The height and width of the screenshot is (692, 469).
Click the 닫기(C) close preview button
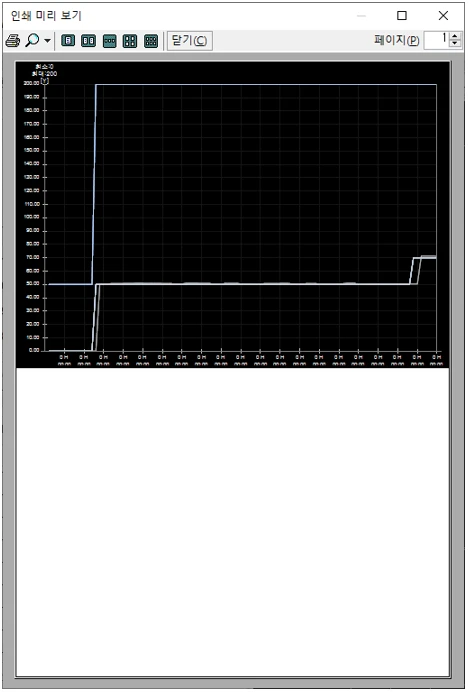(x=190, y=41)
